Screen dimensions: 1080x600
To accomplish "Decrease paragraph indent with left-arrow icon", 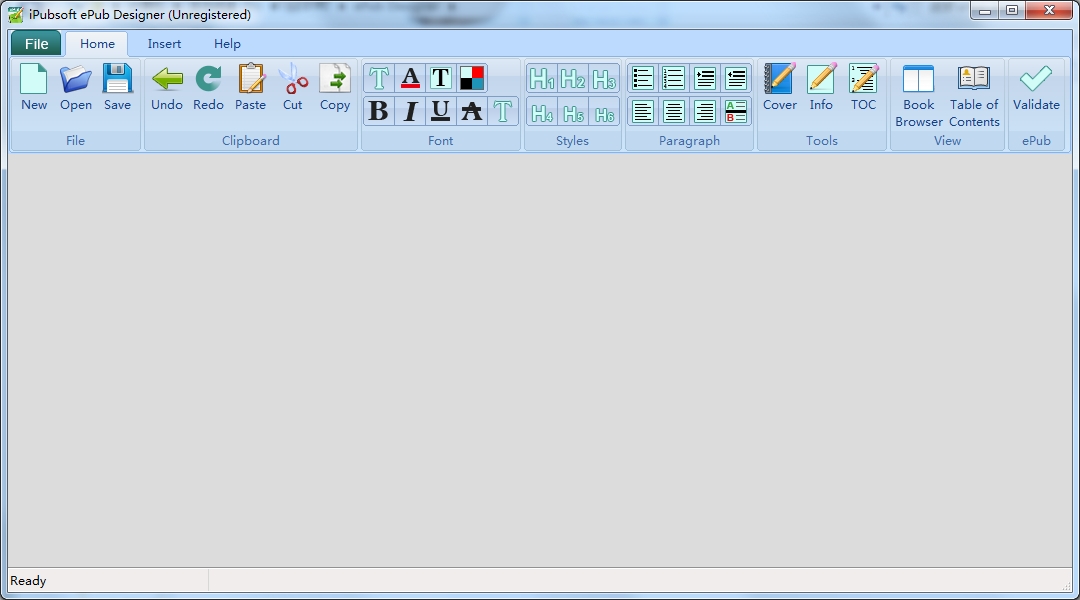I will (736, 79).
